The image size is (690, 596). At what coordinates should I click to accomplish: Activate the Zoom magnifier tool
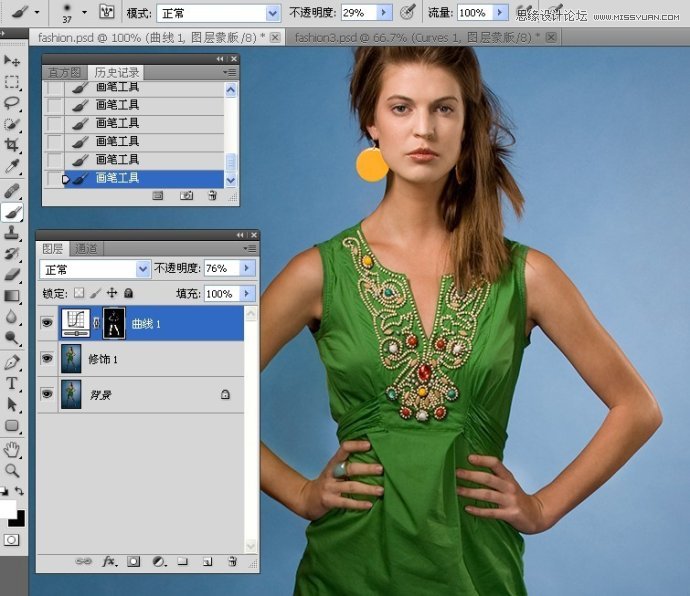point(12,469)
